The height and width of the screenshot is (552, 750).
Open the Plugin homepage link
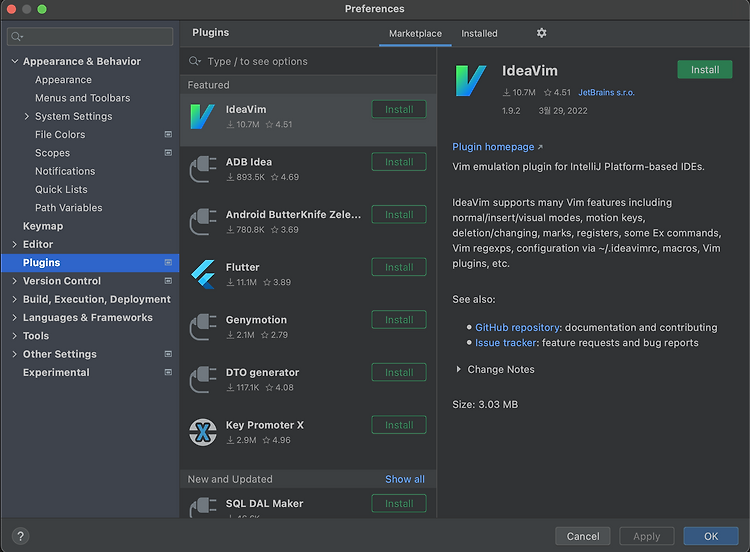[x=493, y=147]
